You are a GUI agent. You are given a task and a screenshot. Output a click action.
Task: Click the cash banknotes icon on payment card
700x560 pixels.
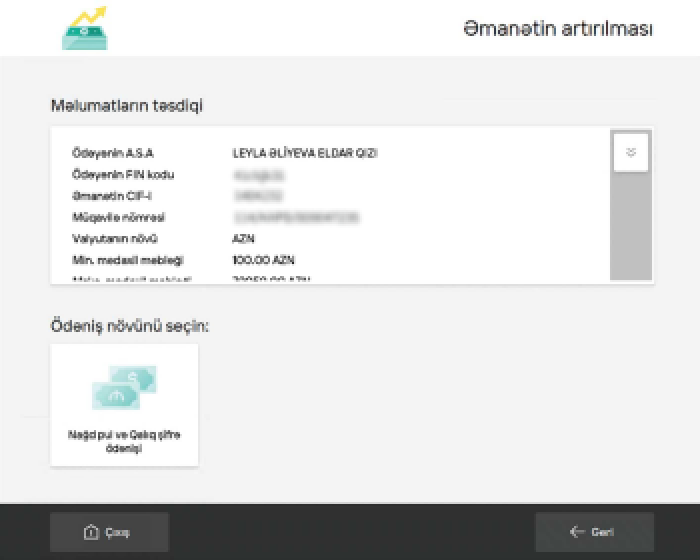[125, 387]
